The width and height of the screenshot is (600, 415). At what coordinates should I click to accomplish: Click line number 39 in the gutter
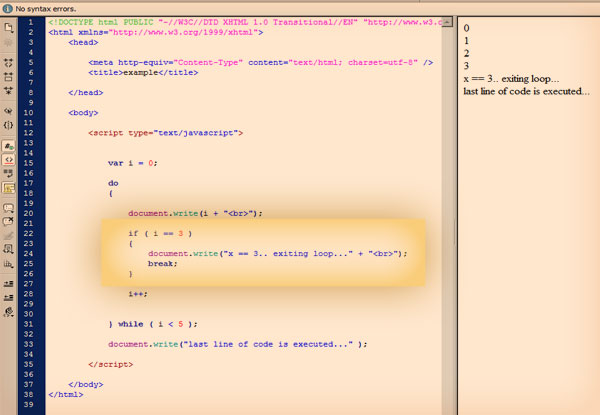(28, 404)
